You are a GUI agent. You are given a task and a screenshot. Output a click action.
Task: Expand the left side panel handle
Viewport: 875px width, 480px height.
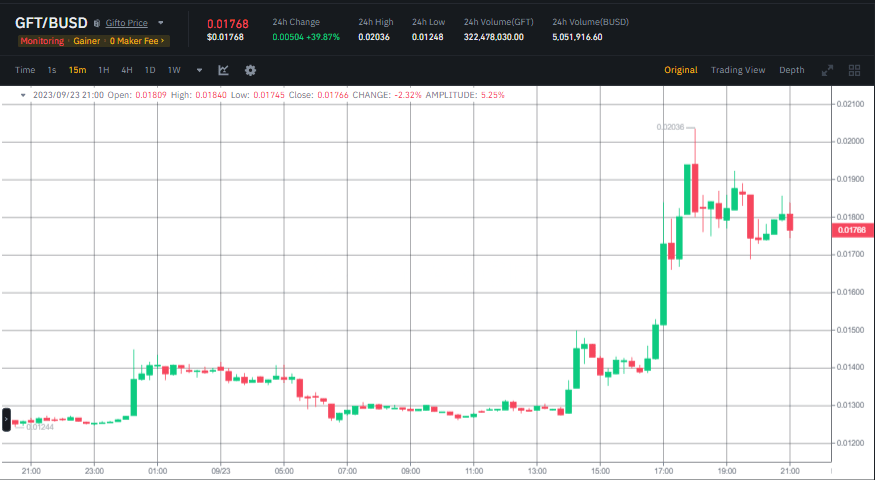click(6, 420)
